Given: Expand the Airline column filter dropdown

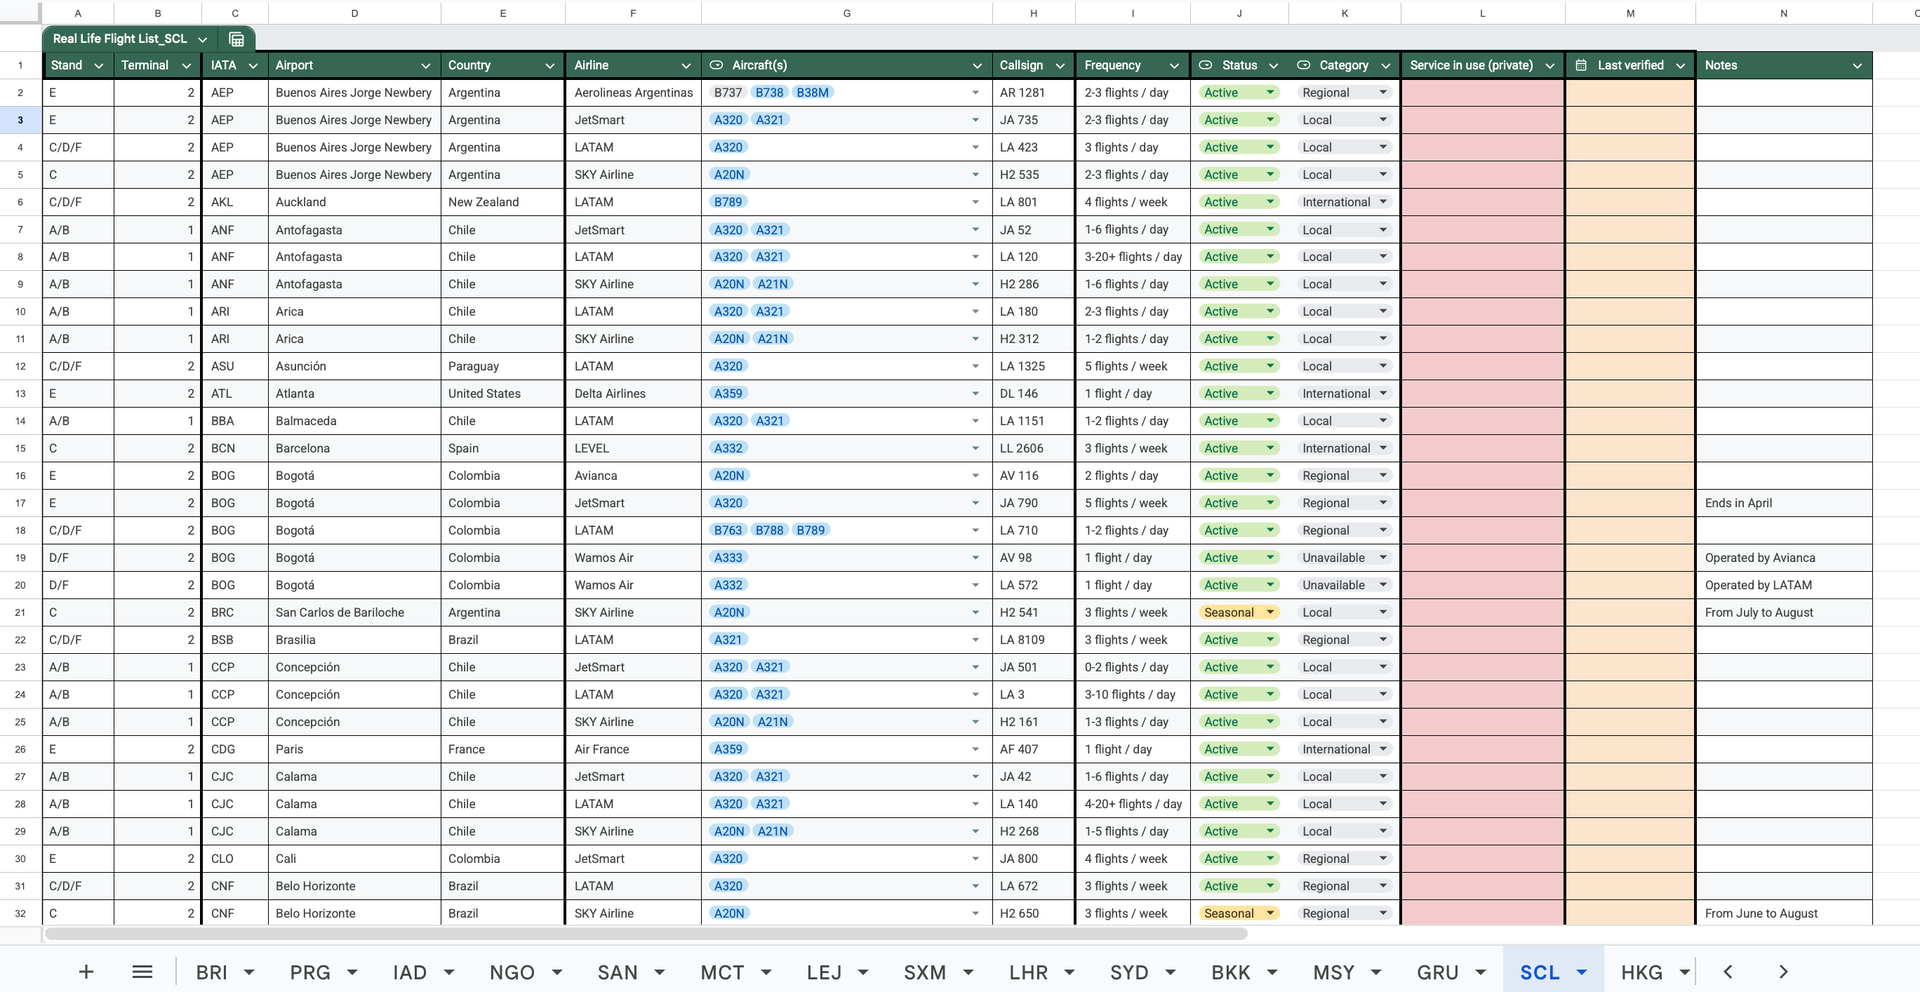Looking at the screenshot, I should point(686,66).
